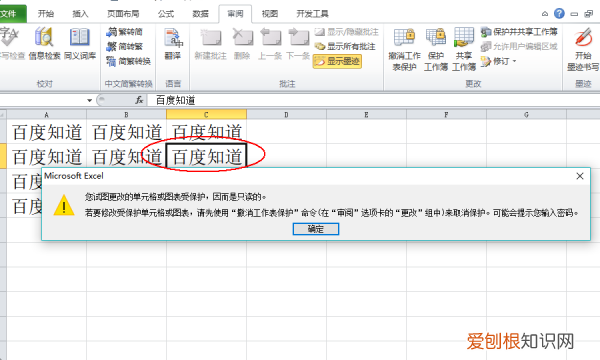Close the Microsoft Excel warning dialog
The height and width of the screenshot is (360, 600).
pos(580,176)
